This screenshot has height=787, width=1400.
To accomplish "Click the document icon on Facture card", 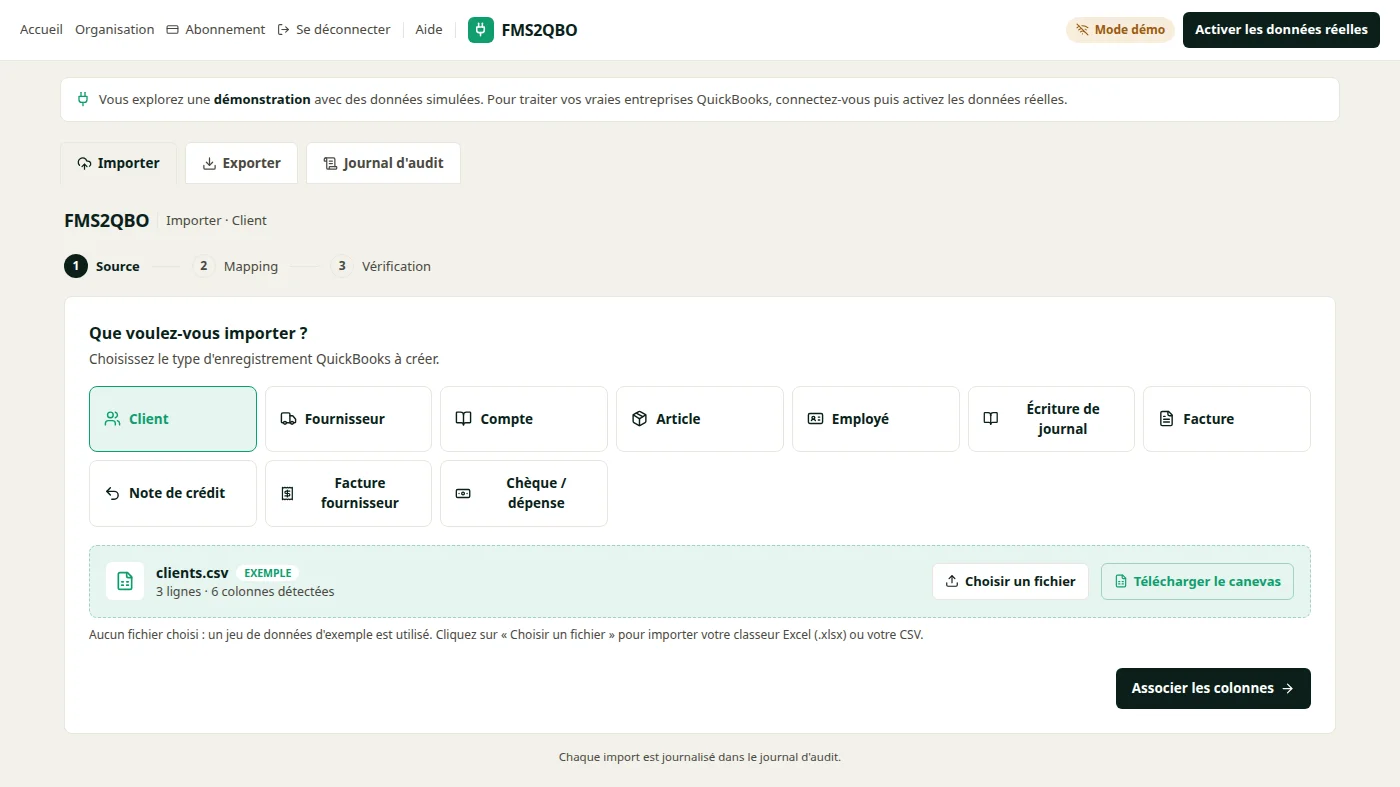I will [1166, 419].
